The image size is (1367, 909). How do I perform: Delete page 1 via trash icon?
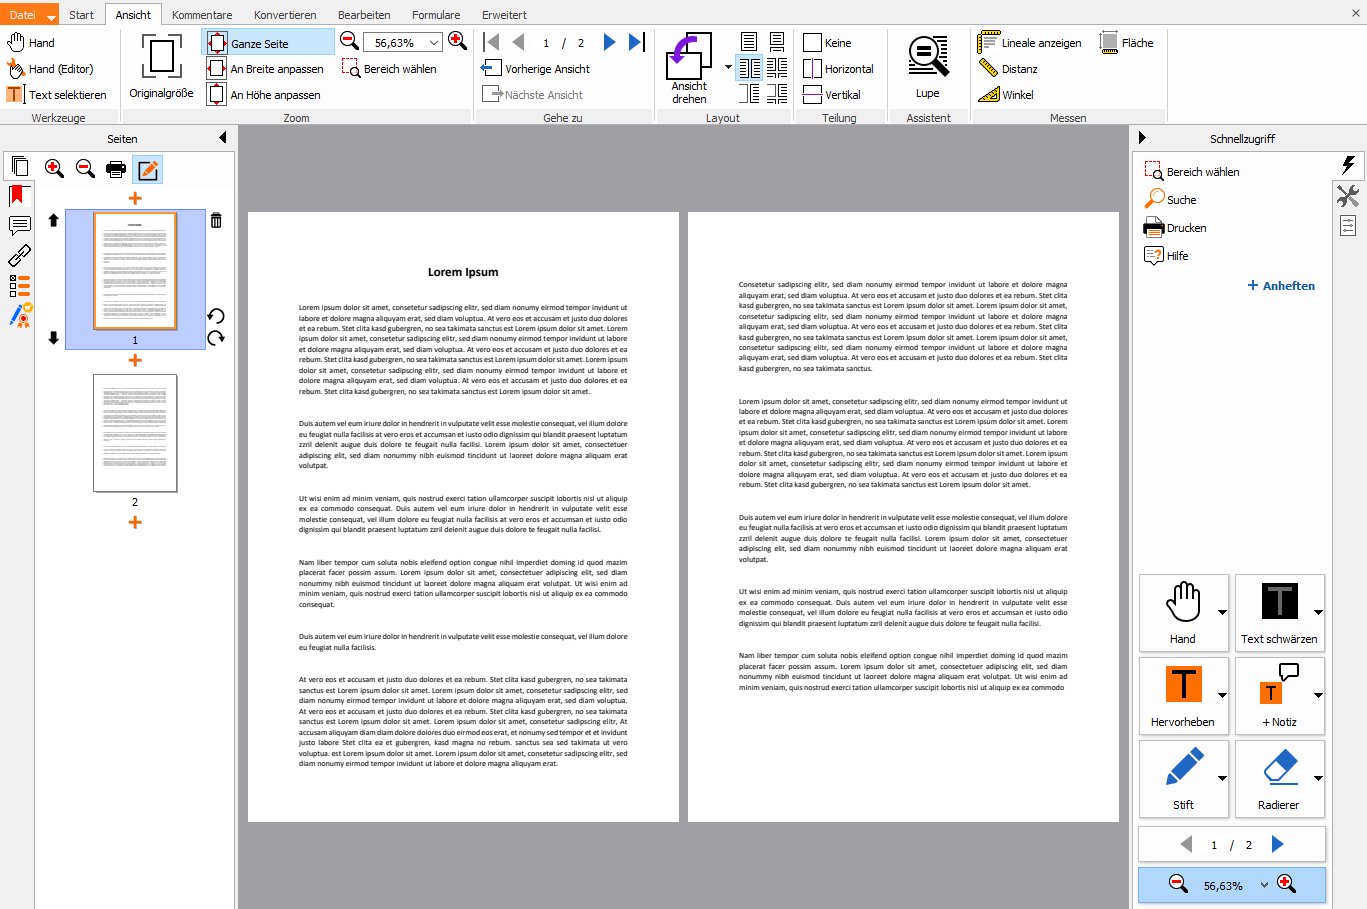(216, 219)
